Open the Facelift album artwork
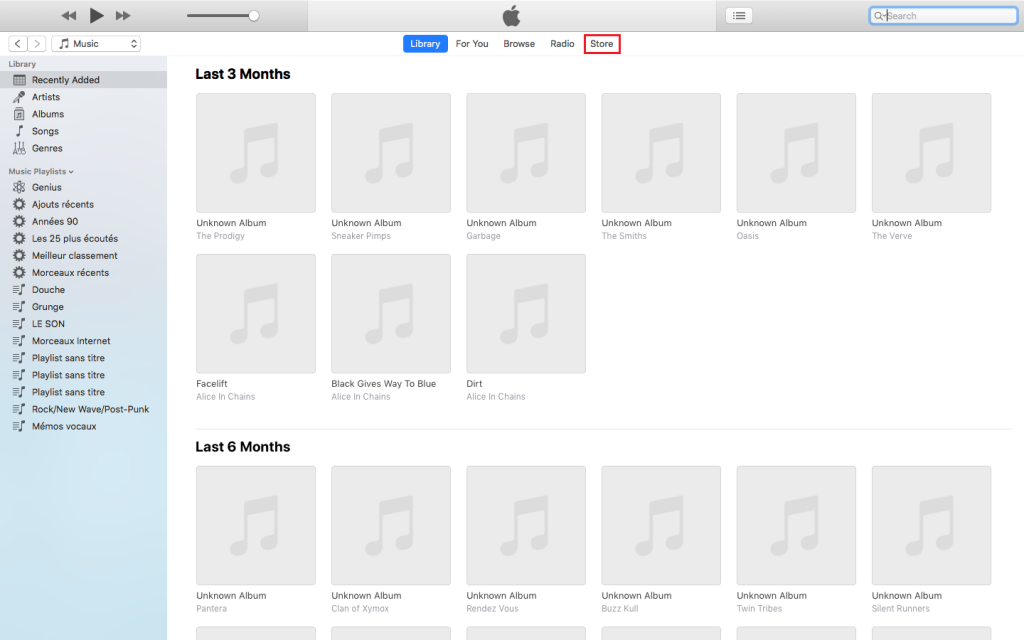 (x=256, y=313)
